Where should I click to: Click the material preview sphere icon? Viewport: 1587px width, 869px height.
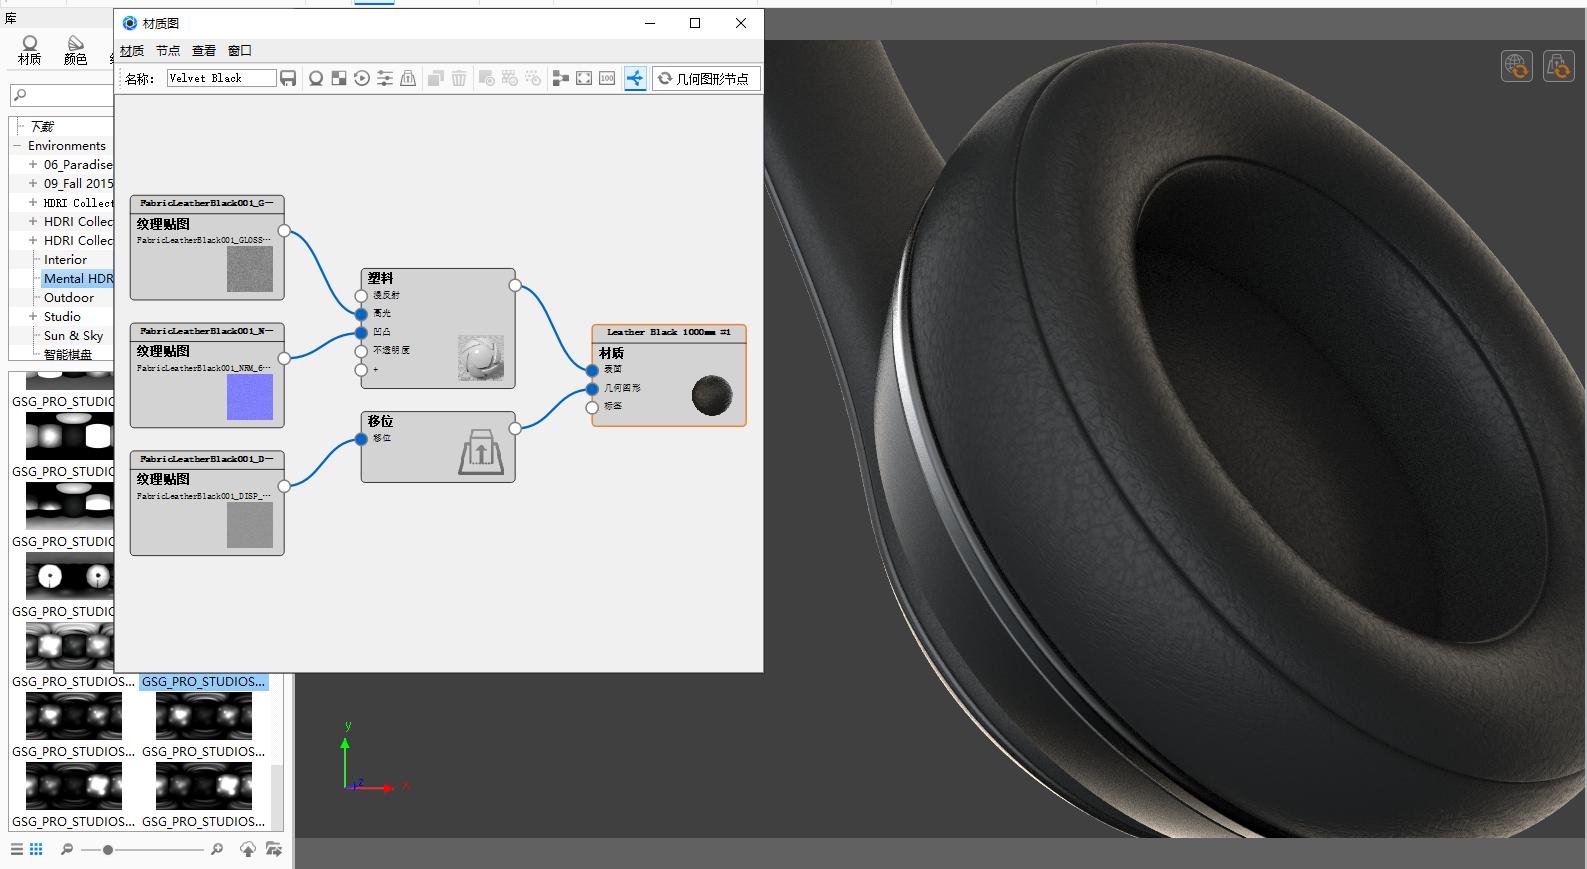click(x=316, y=78)
